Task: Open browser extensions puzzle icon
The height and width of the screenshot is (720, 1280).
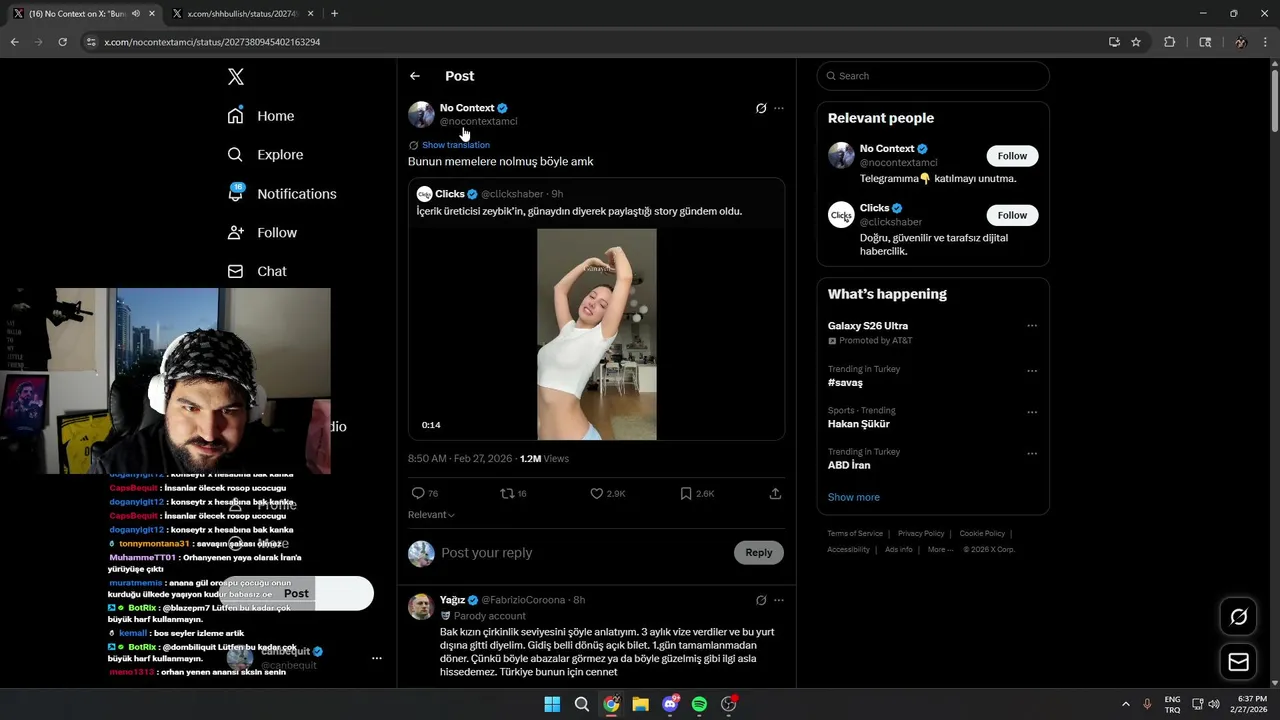Action: tap(1169, 42)
